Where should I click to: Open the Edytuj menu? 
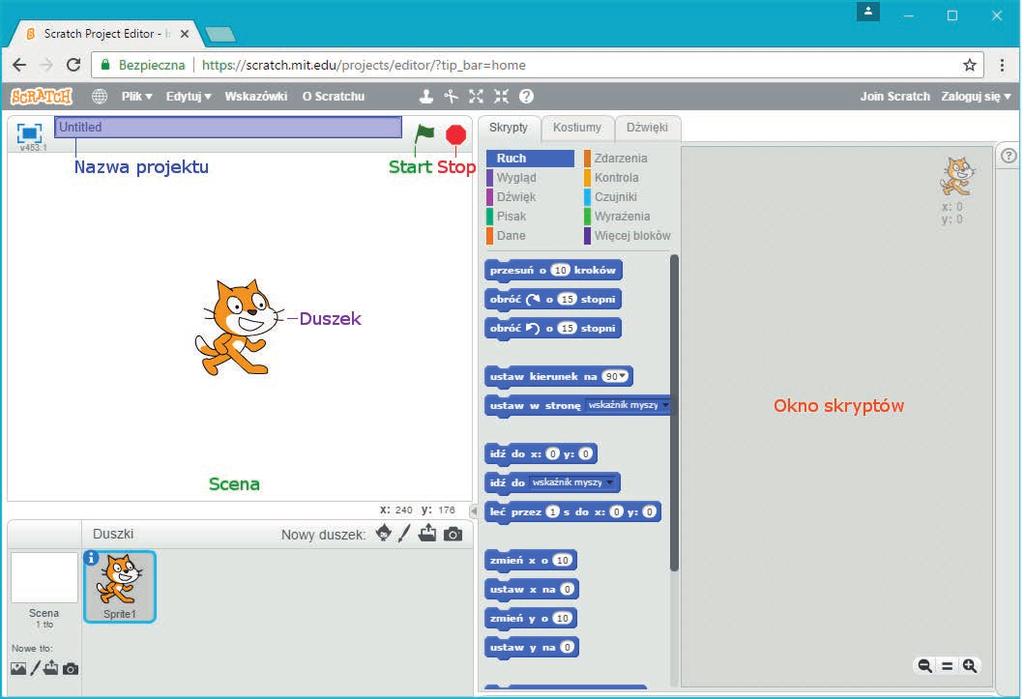pyautogui.click(x=188, y=96)
